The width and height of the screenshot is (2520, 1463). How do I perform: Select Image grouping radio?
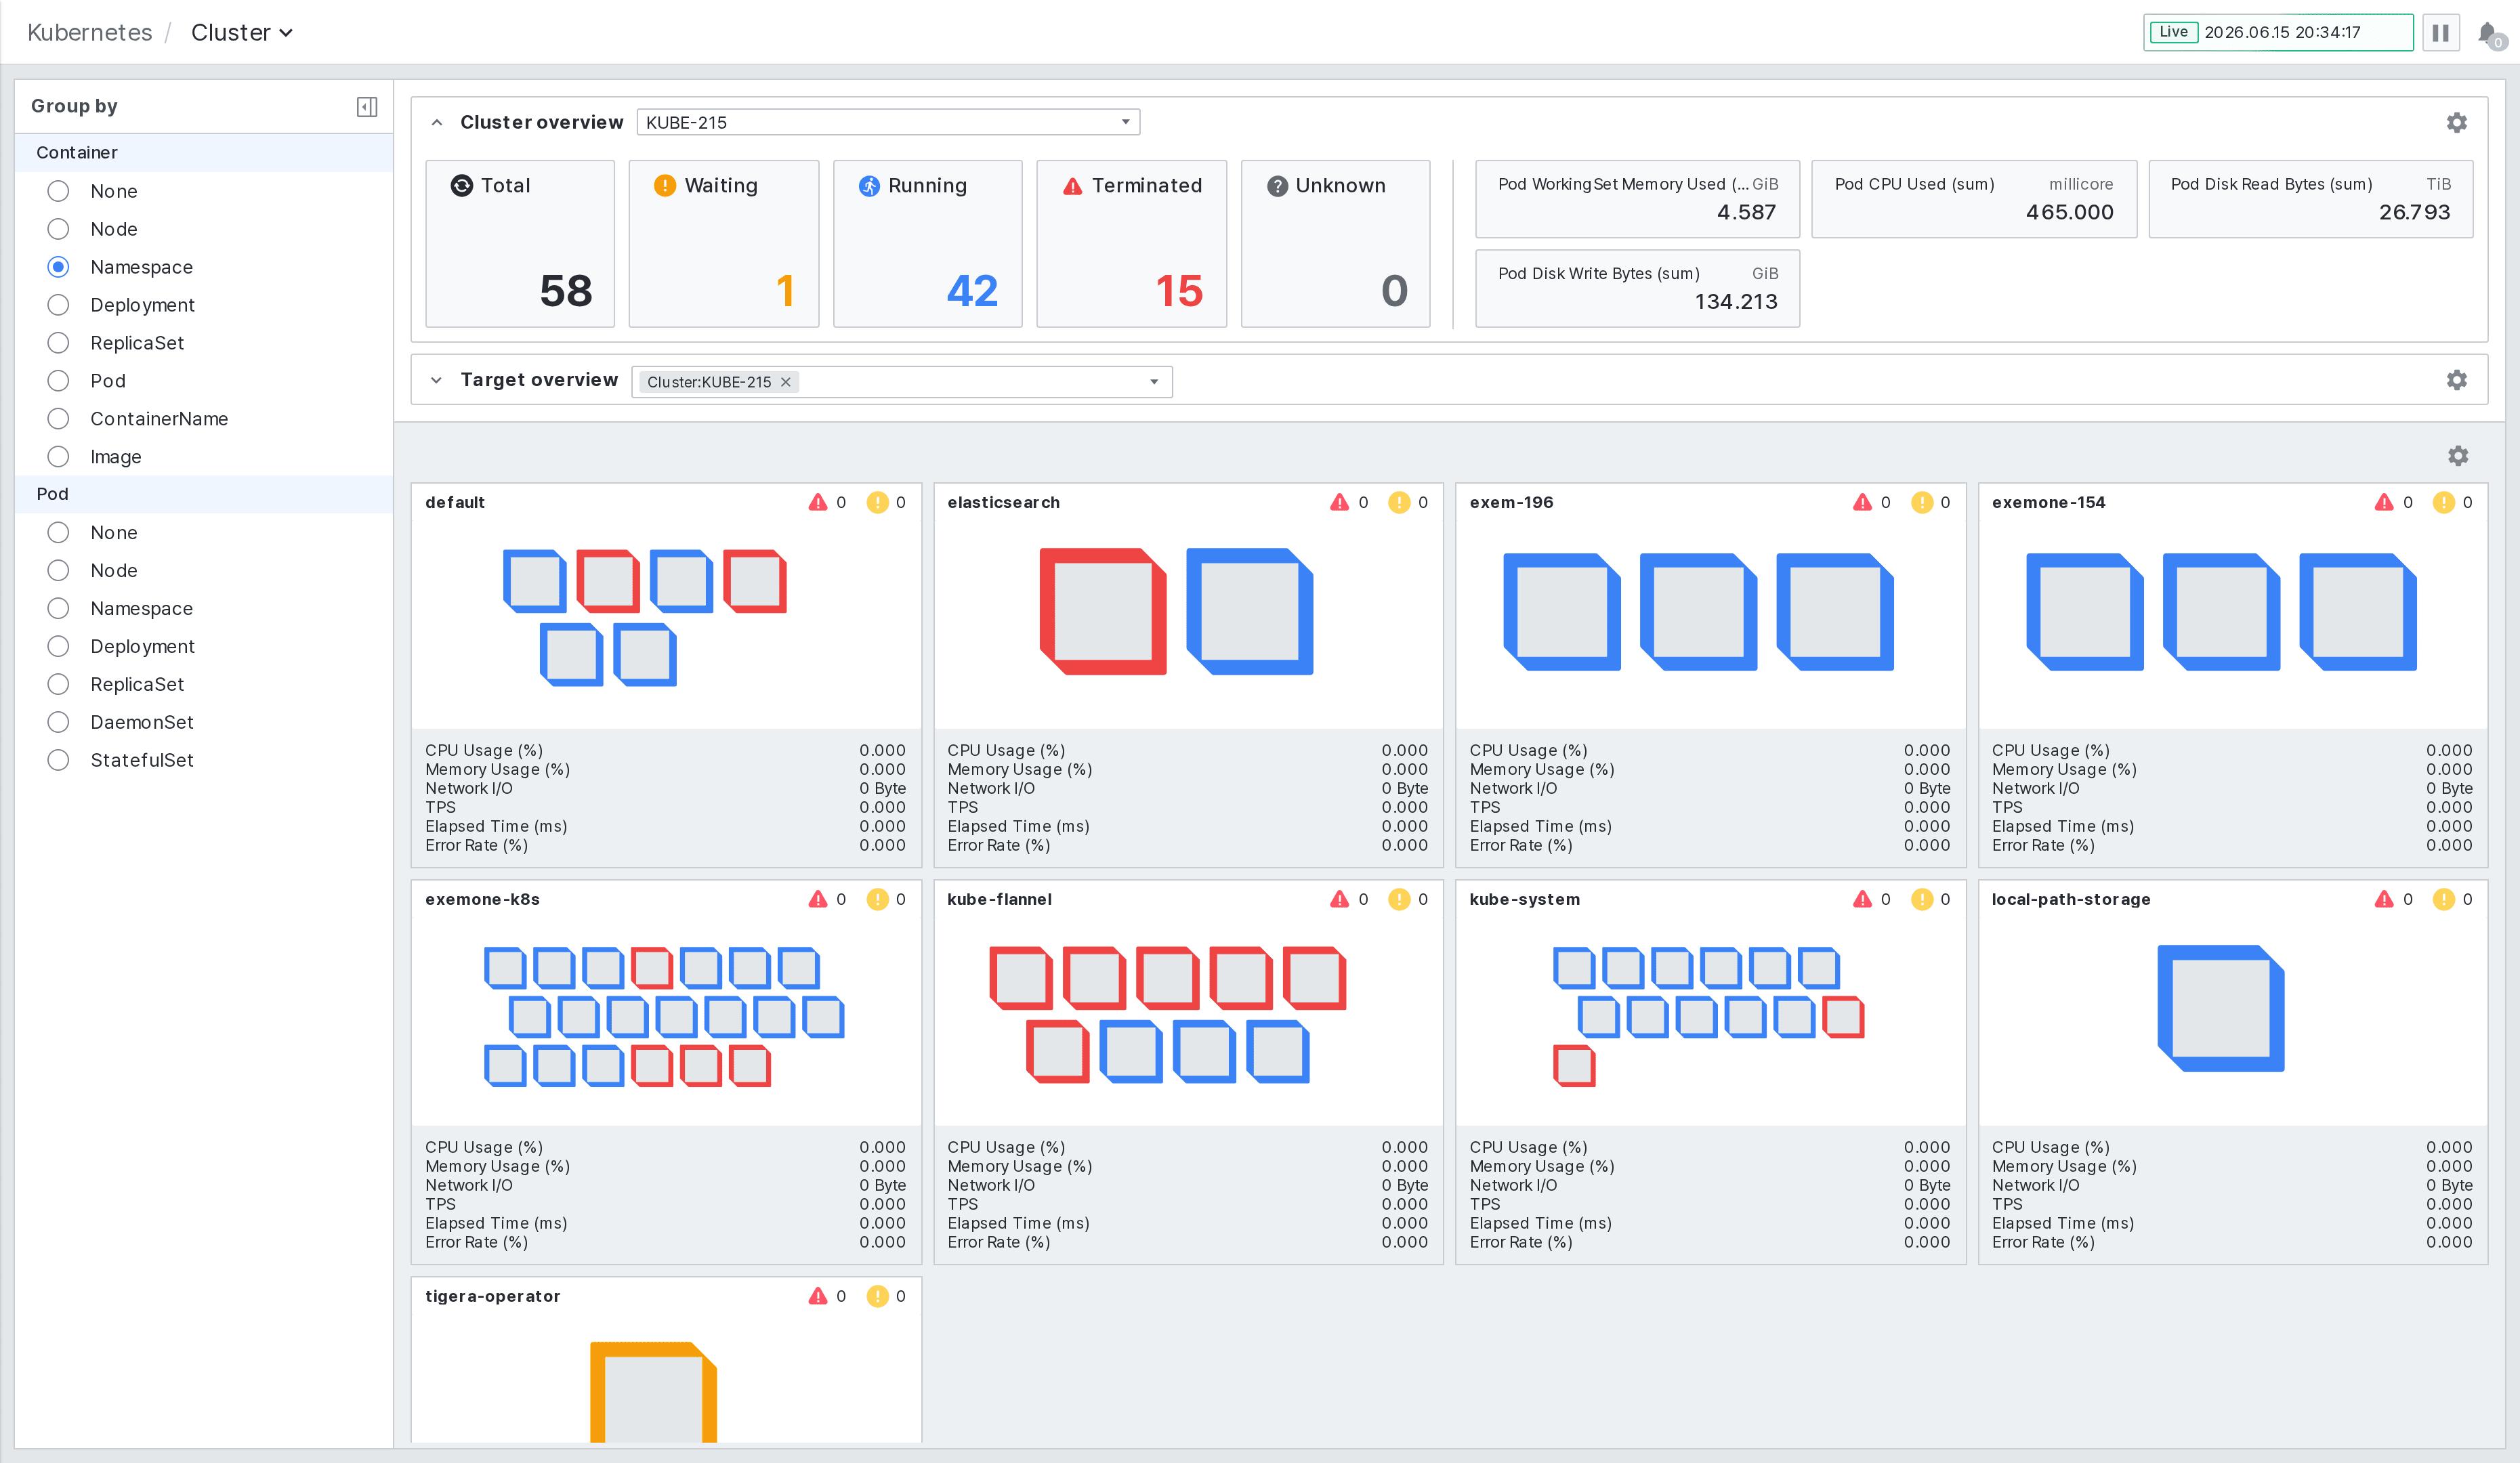[58, 457]
